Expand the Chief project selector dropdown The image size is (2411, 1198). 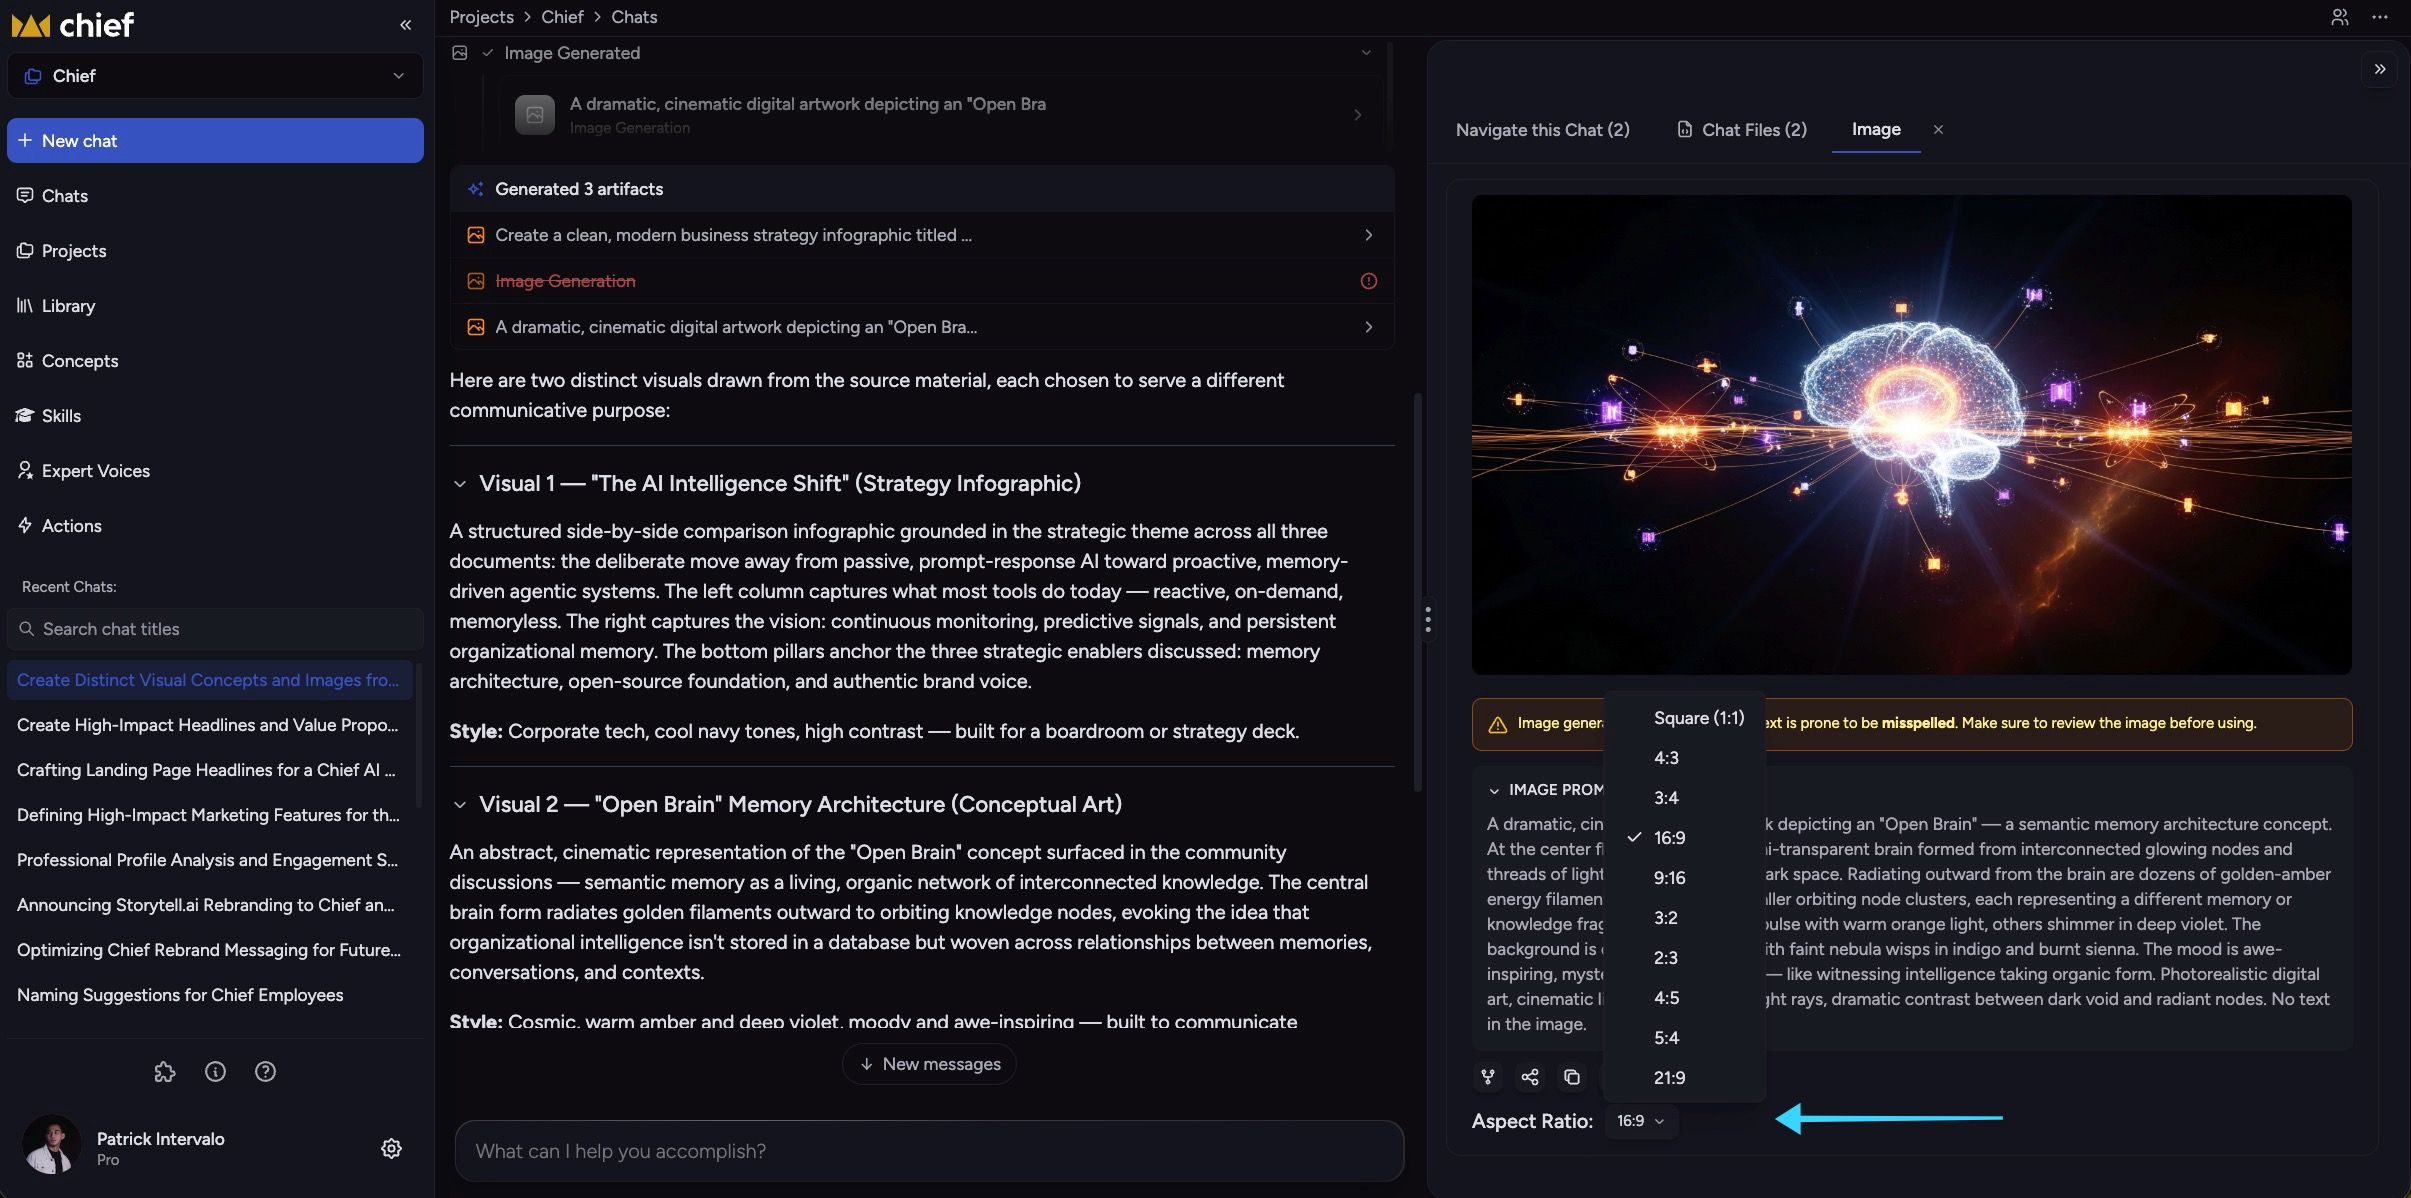[x=215, y=76]
